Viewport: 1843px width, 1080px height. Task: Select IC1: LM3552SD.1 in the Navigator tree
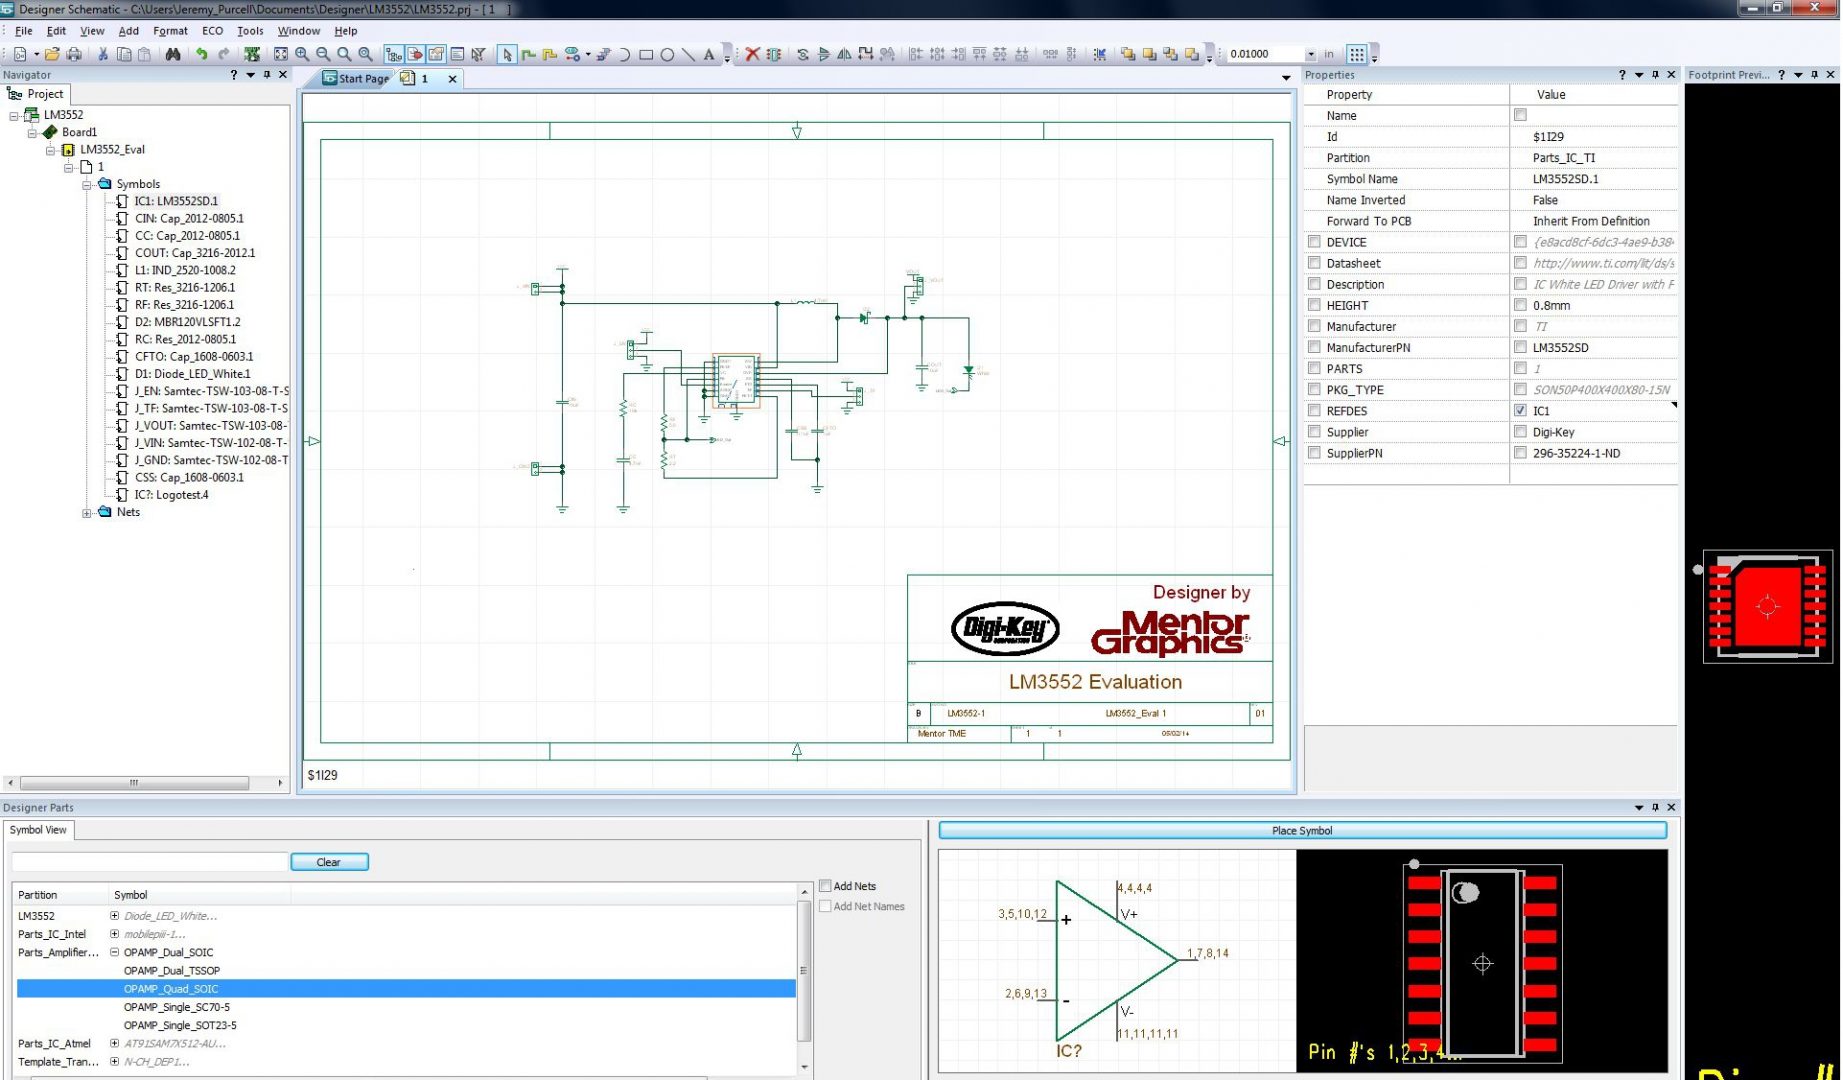click(x=176, y=201)
